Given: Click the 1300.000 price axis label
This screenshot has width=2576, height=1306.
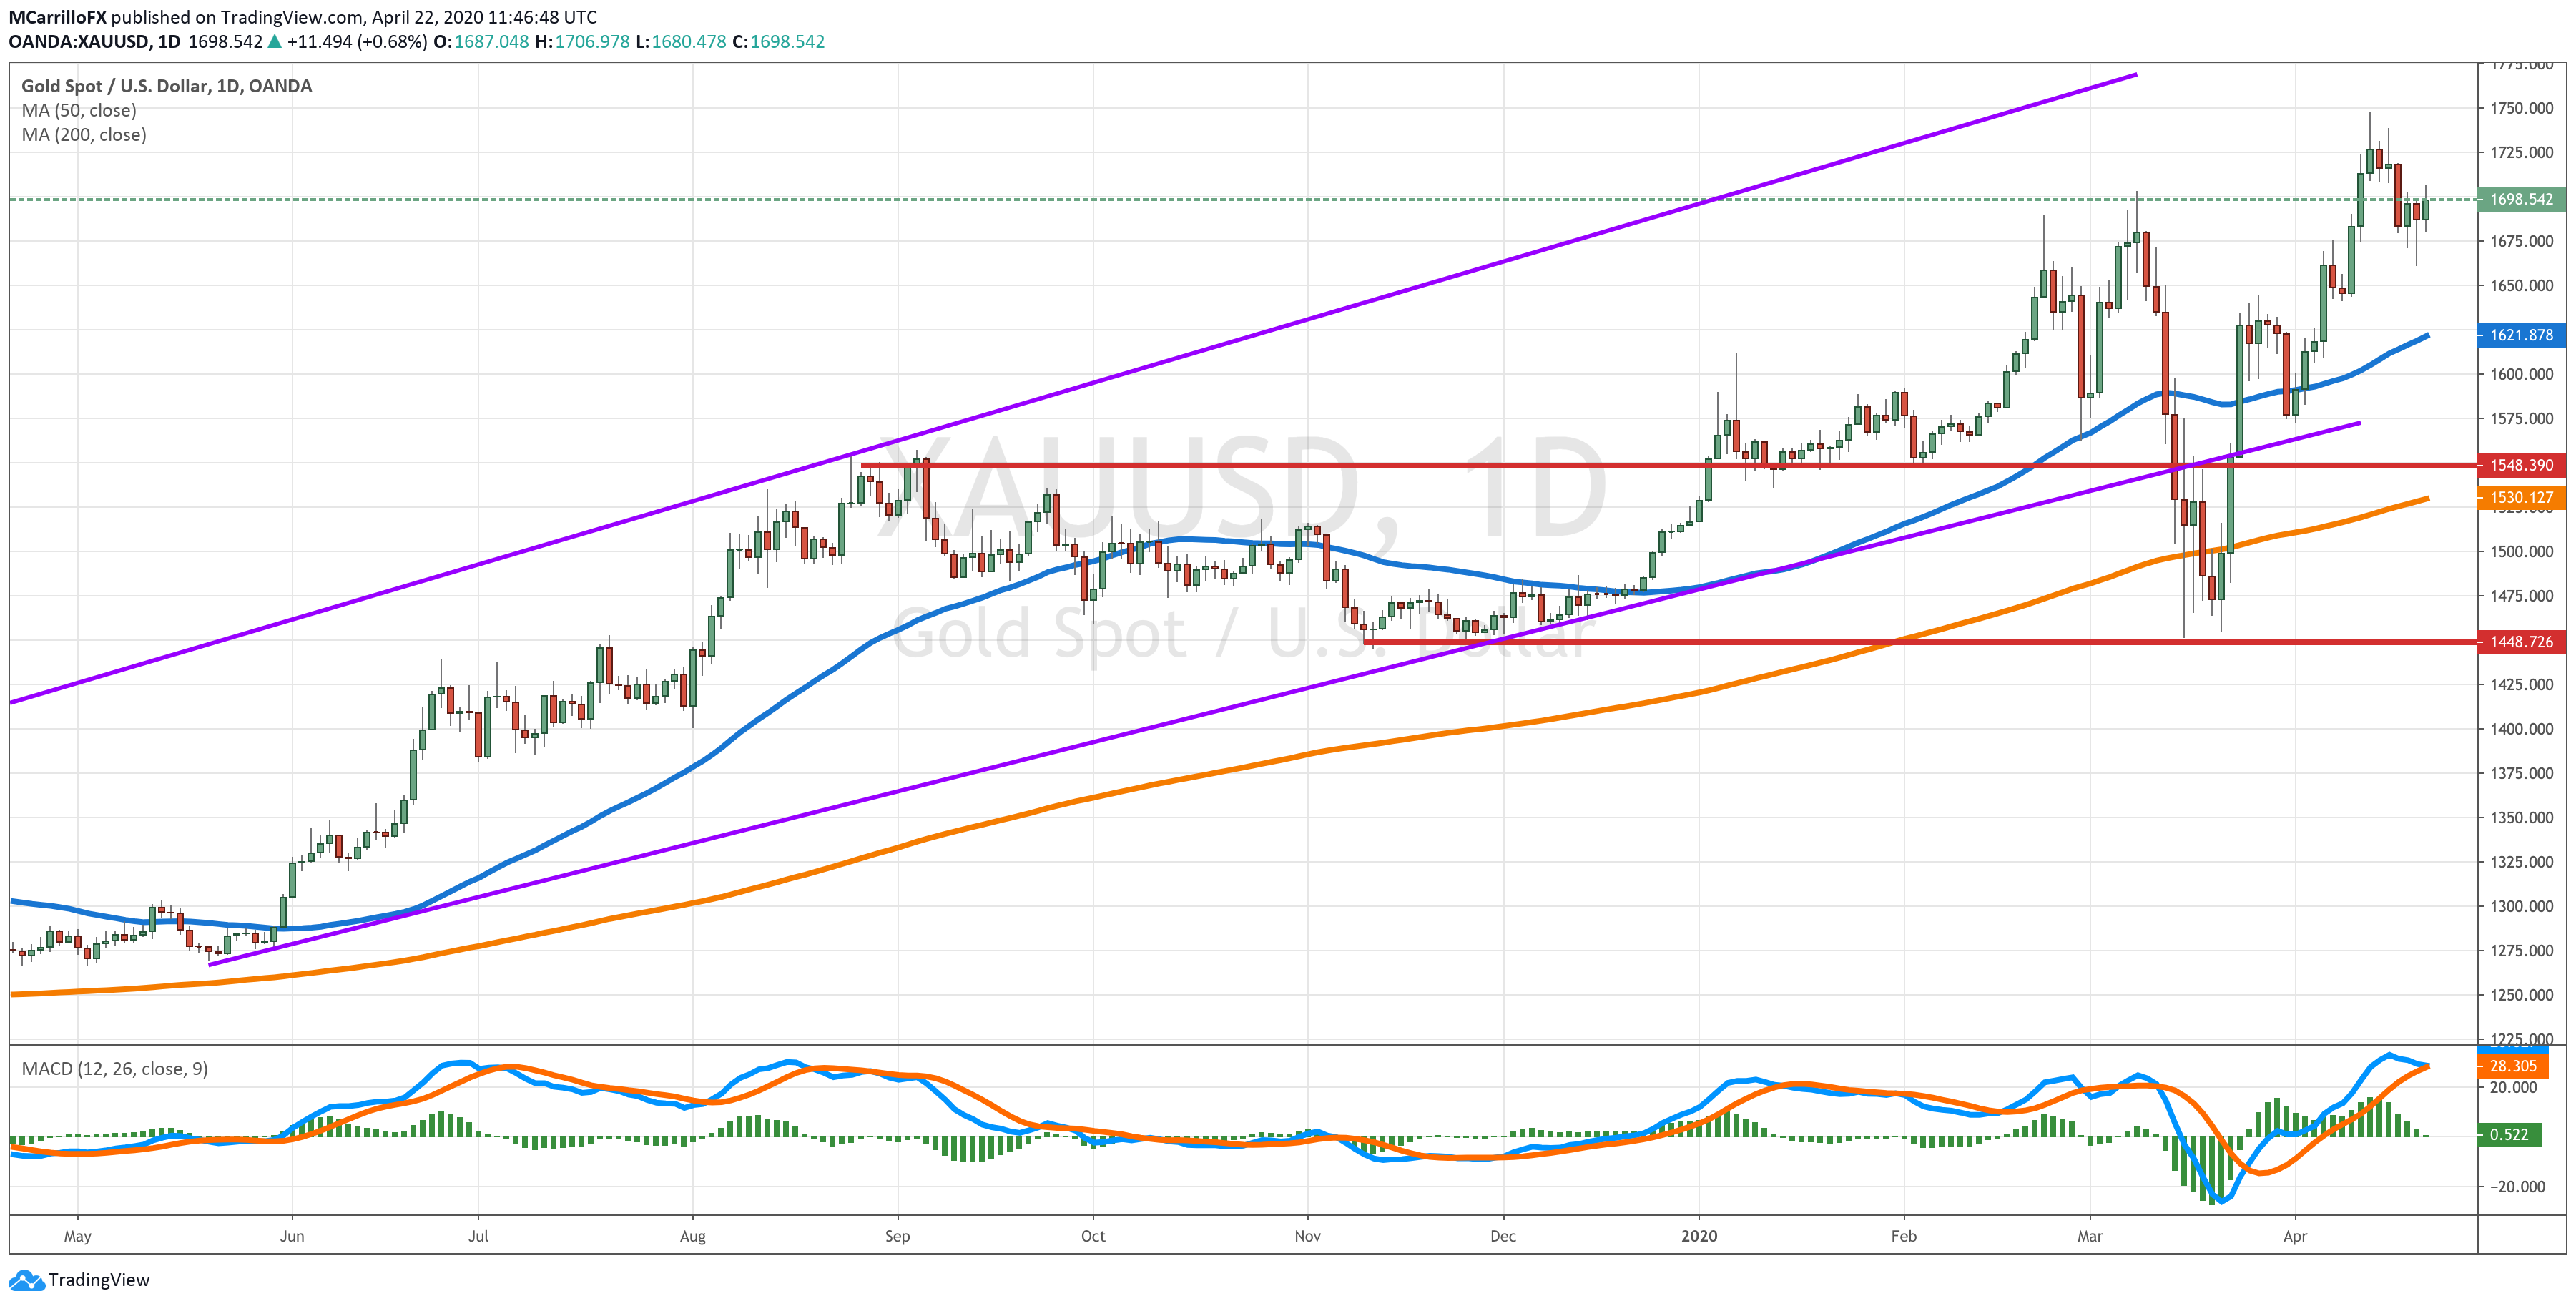Looking at the screenshot, I should click(2521, 906).
